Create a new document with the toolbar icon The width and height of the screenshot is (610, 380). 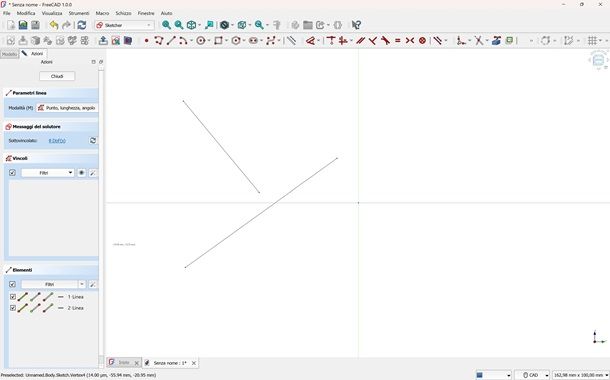point(11,25)
